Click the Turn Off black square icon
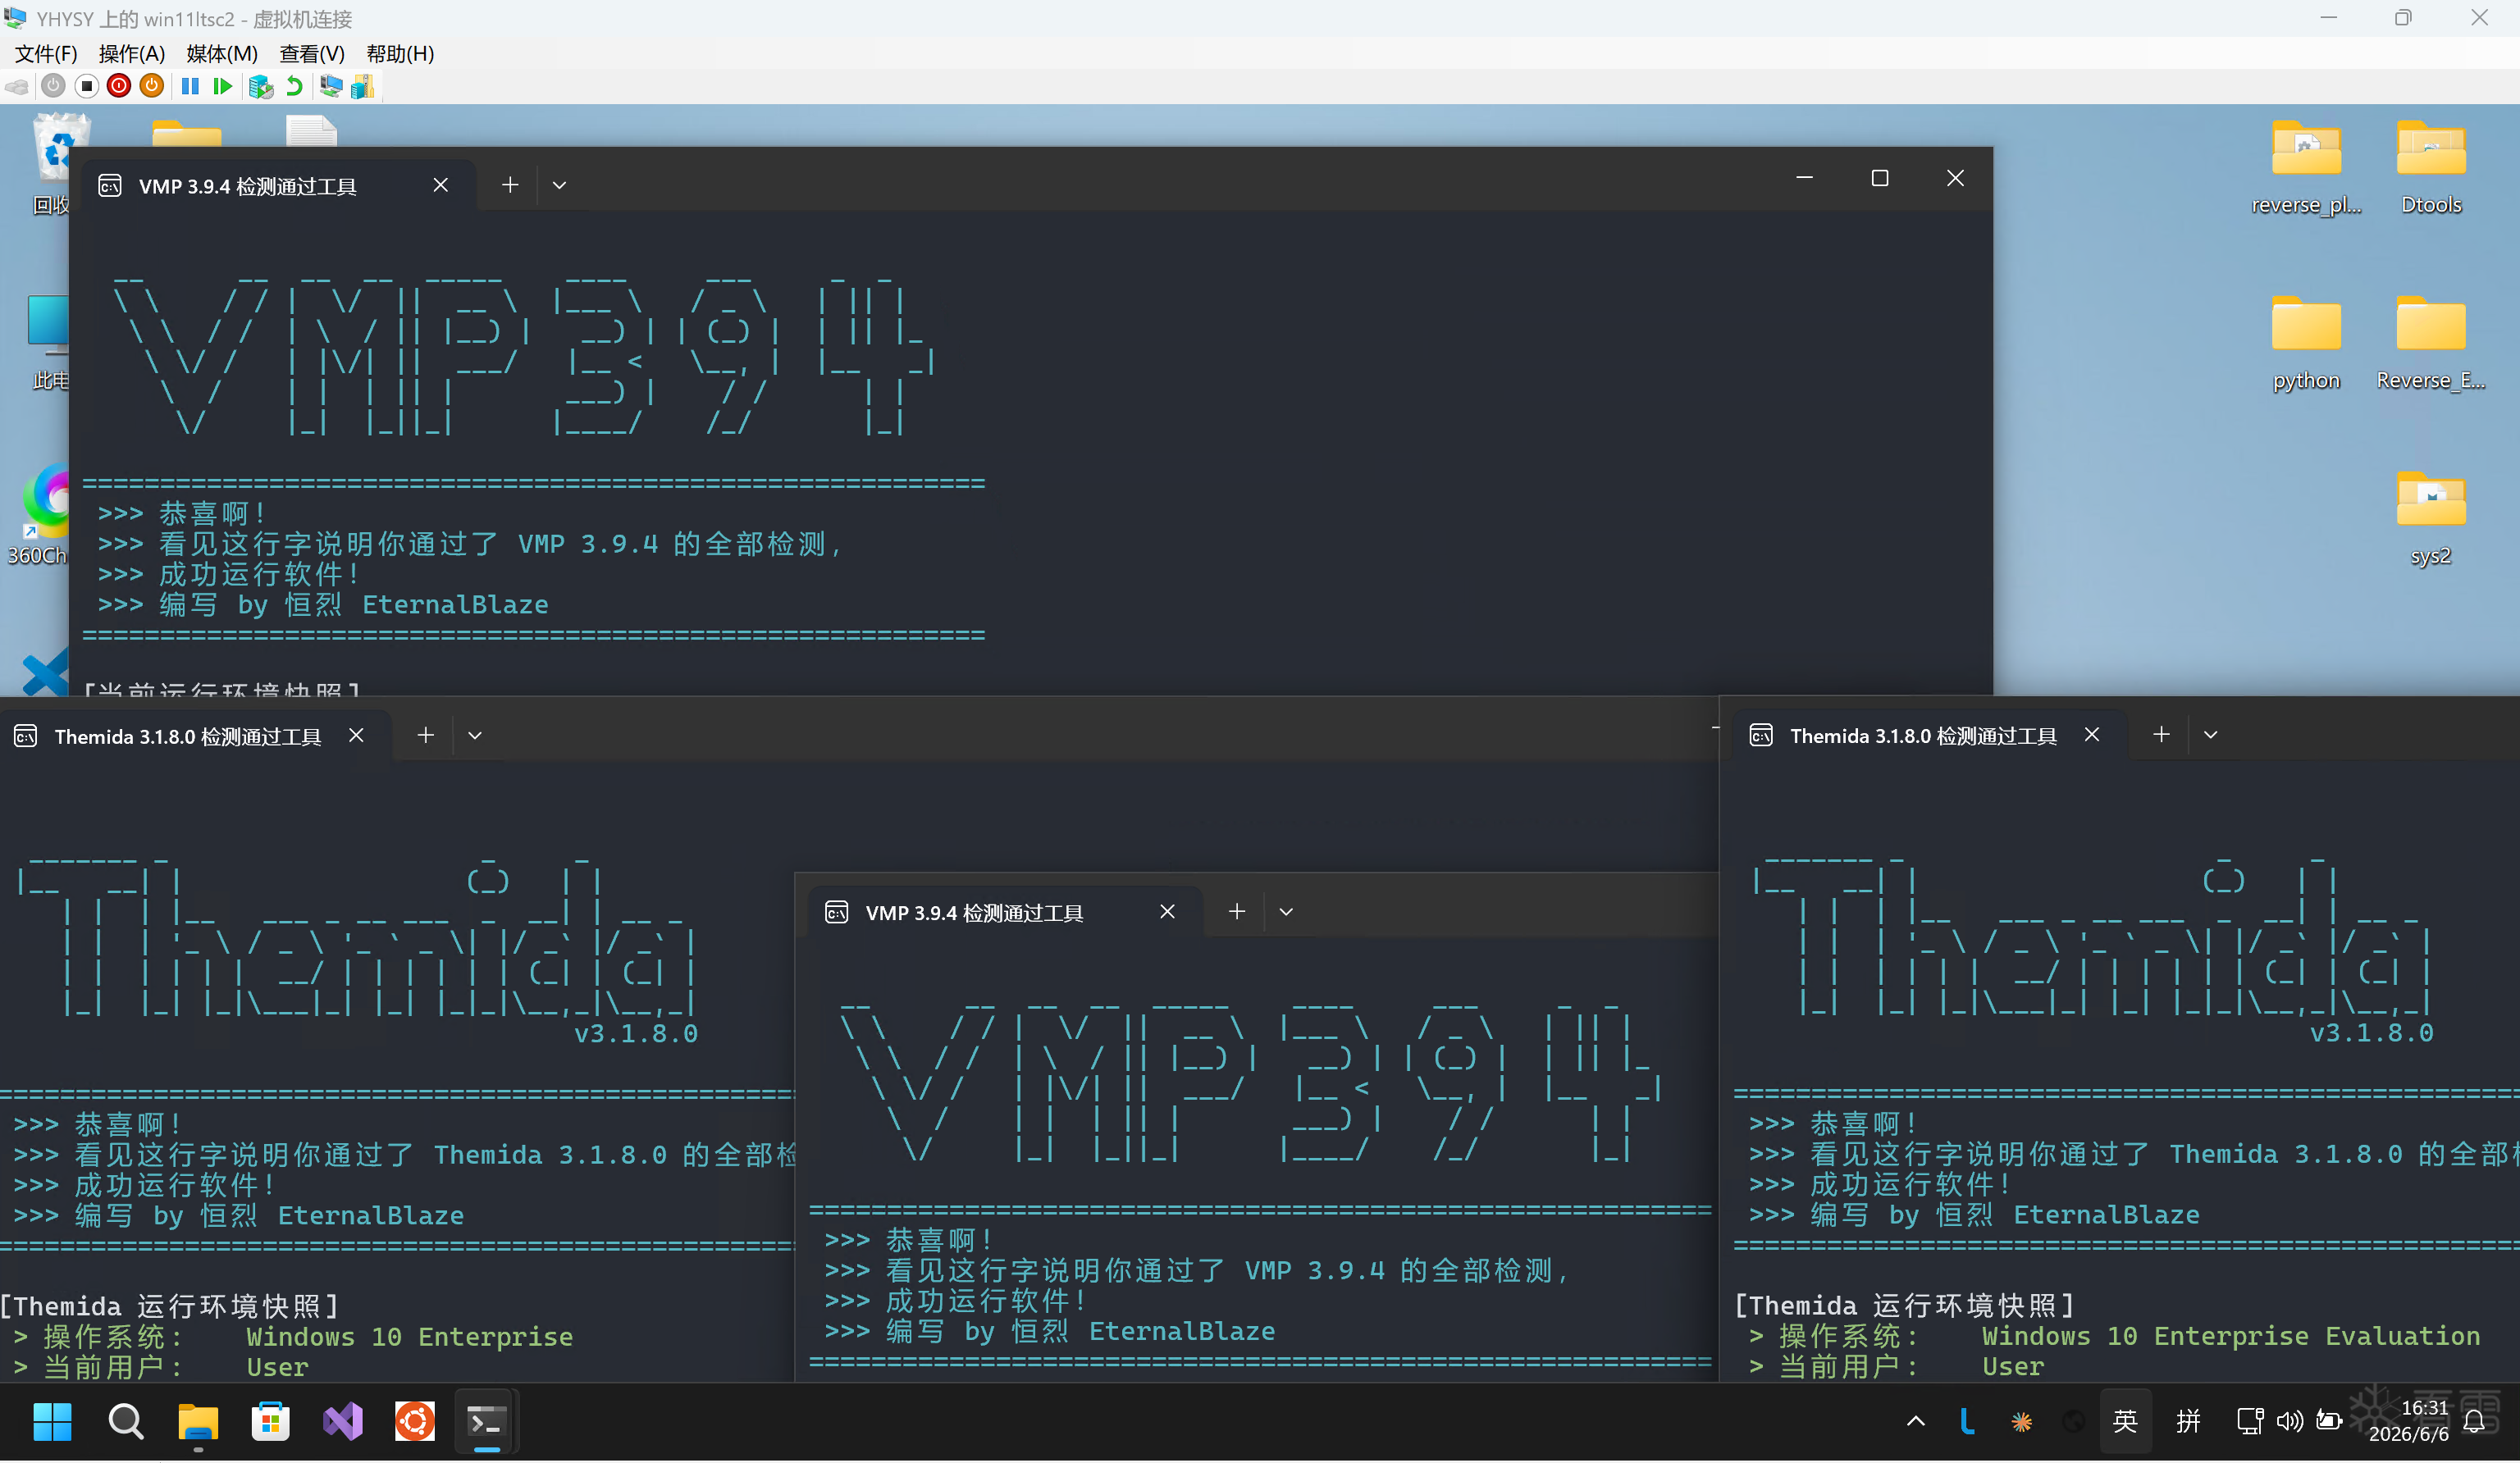This screenshot has height=1463, width=2520. coord(87,87)
